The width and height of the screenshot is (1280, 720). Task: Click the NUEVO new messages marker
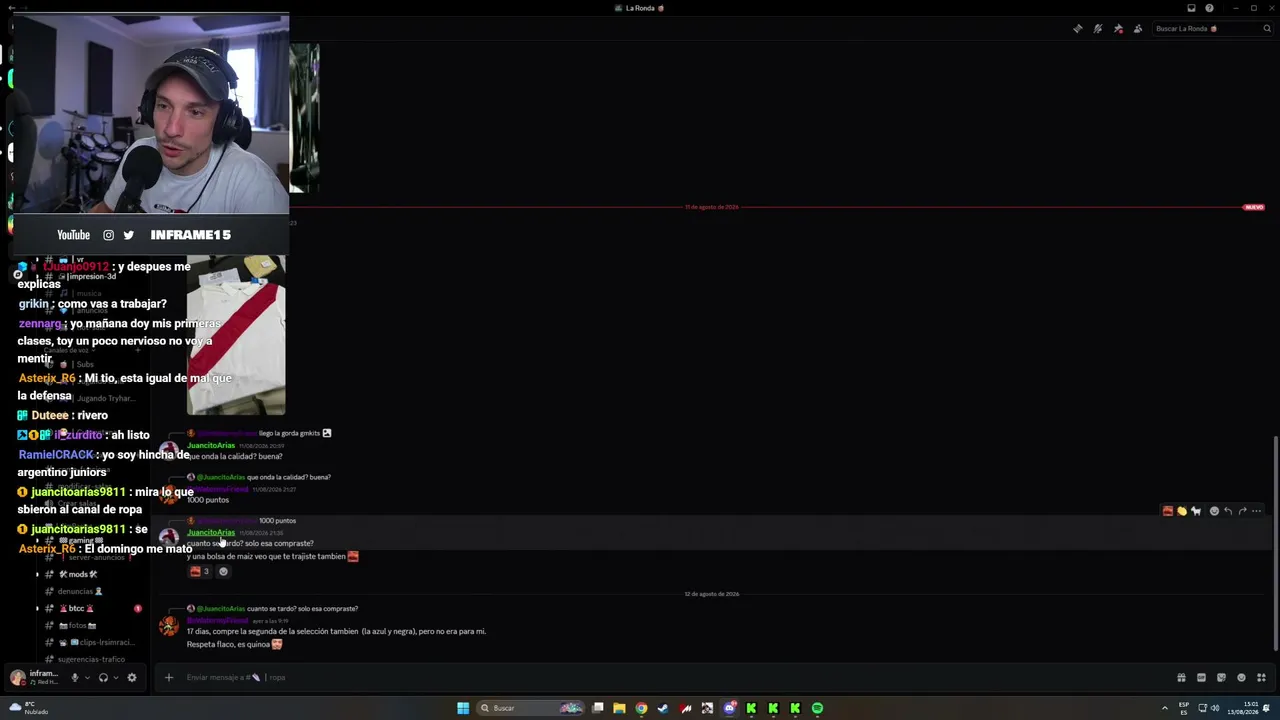pyautogui.click(x=1253, y=207)
